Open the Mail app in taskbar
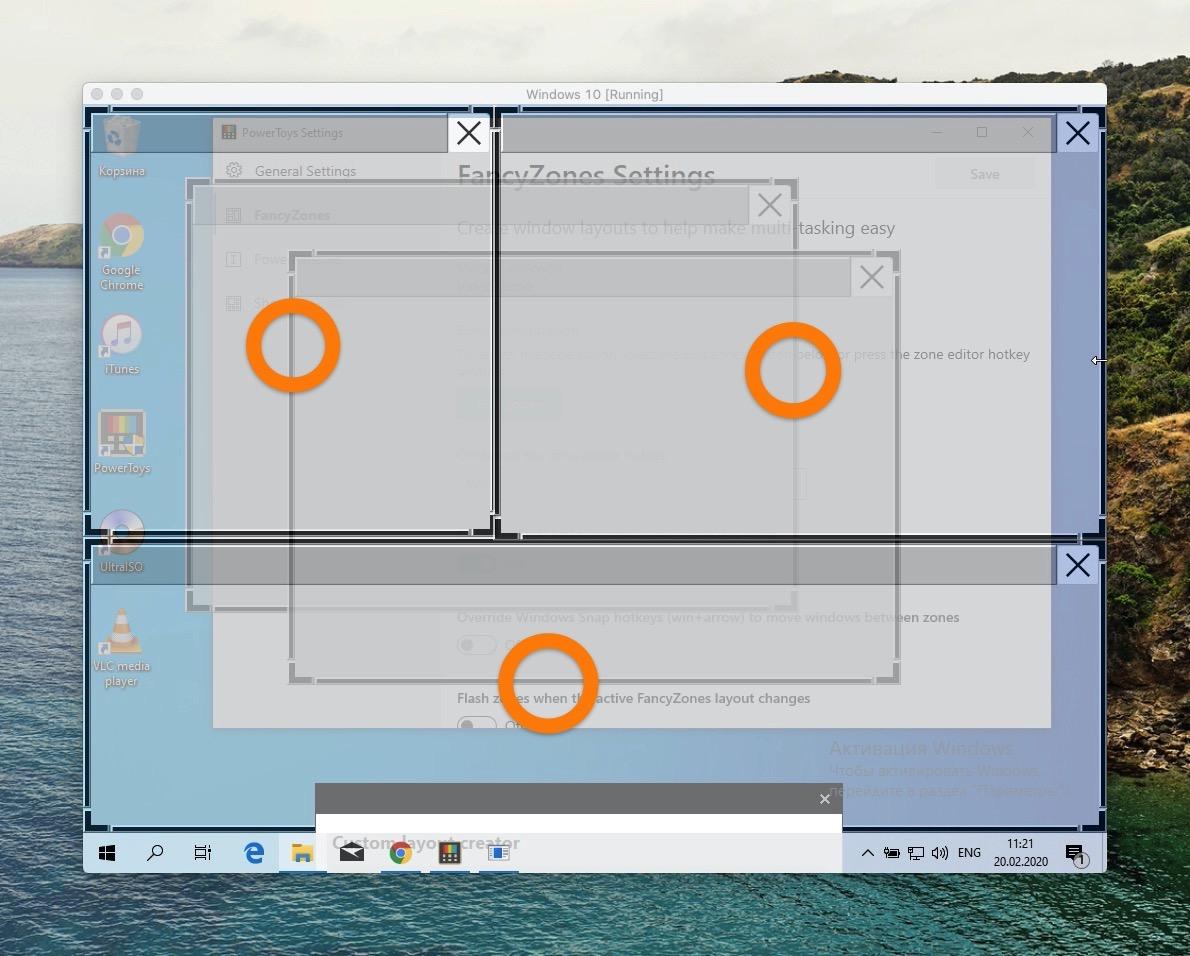The height and width of the screenshot is (956, 1190). (x=351, y=853)
